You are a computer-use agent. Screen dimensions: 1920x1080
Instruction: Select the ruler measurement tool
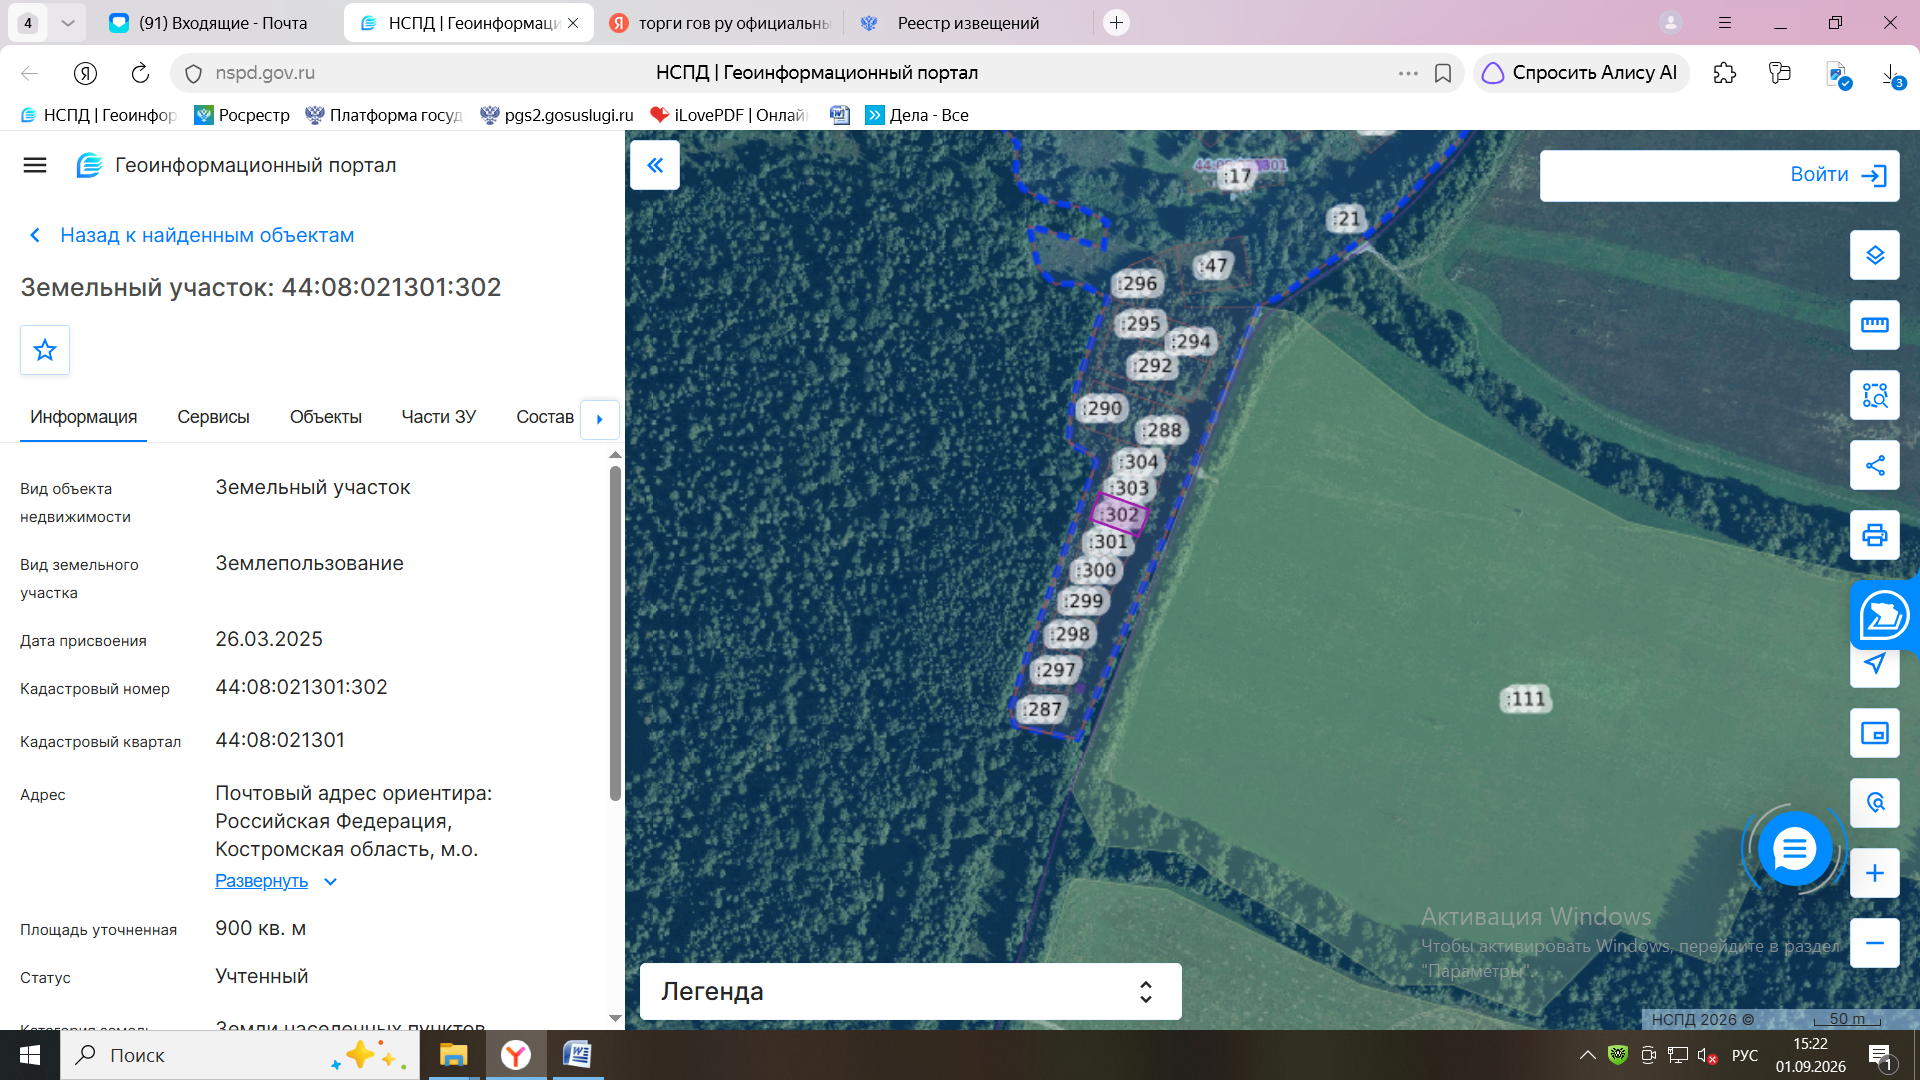click(x=1875, y=325)
